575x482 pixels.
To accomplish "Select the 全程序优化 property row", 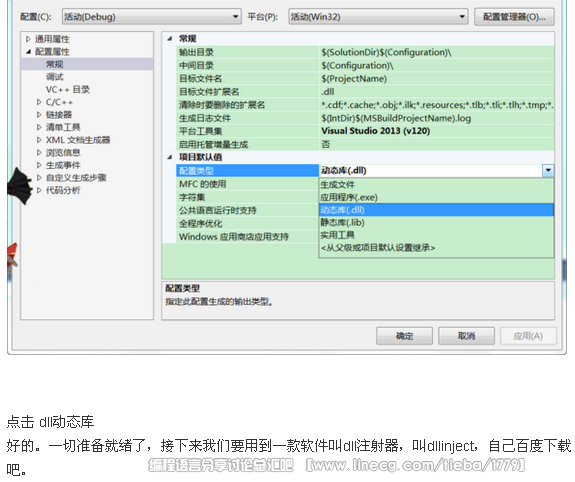I will [248, 223].
